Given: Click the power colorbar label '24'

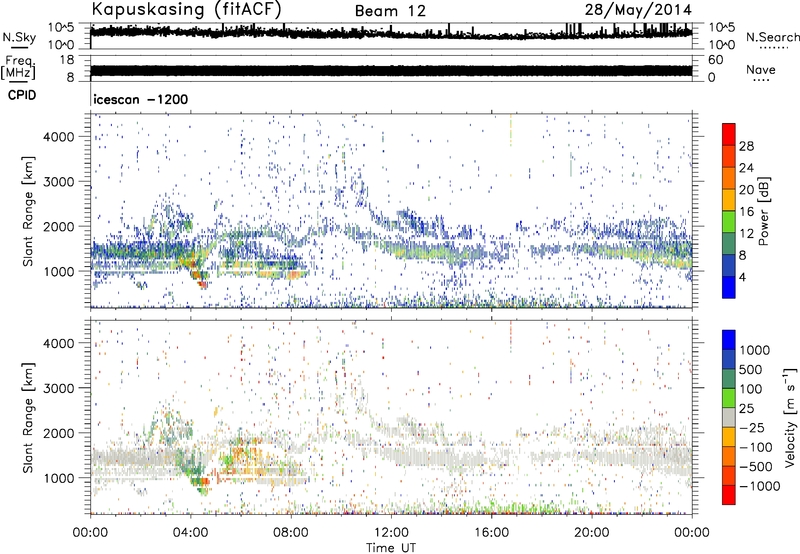Looking at the screenshot, I should pos(746,168).
